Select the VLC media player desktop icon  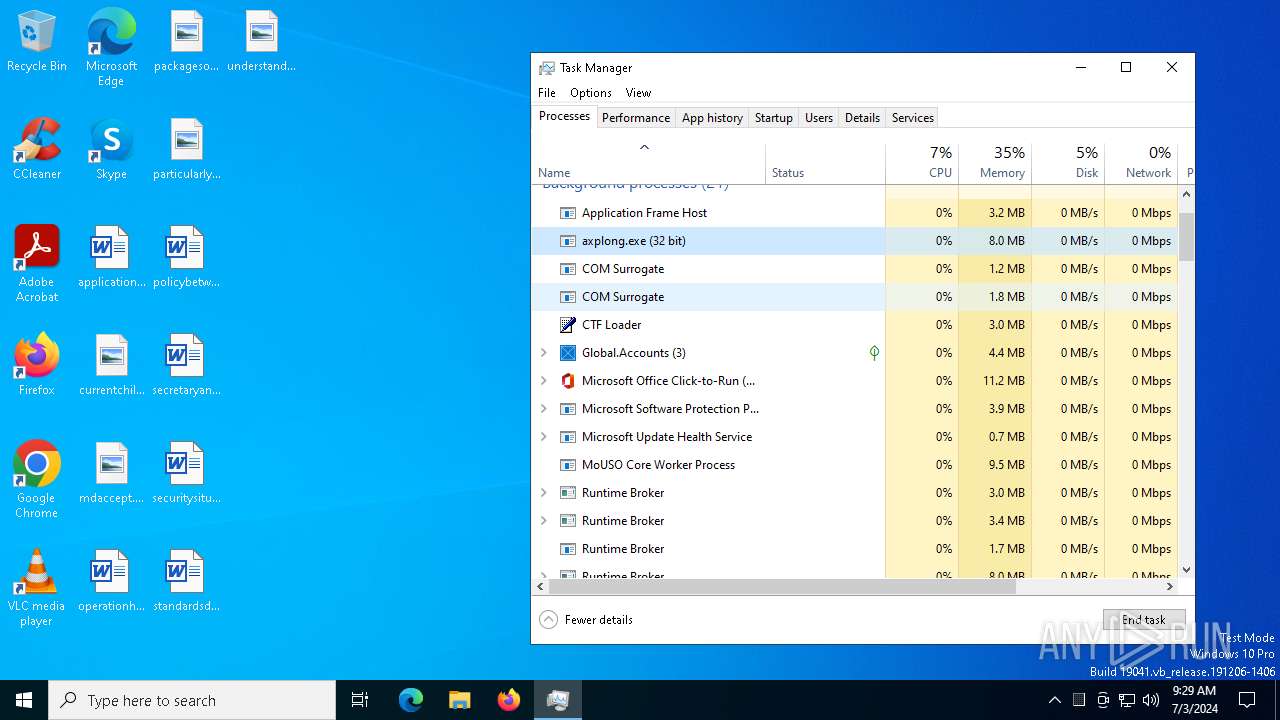[37, 588]
